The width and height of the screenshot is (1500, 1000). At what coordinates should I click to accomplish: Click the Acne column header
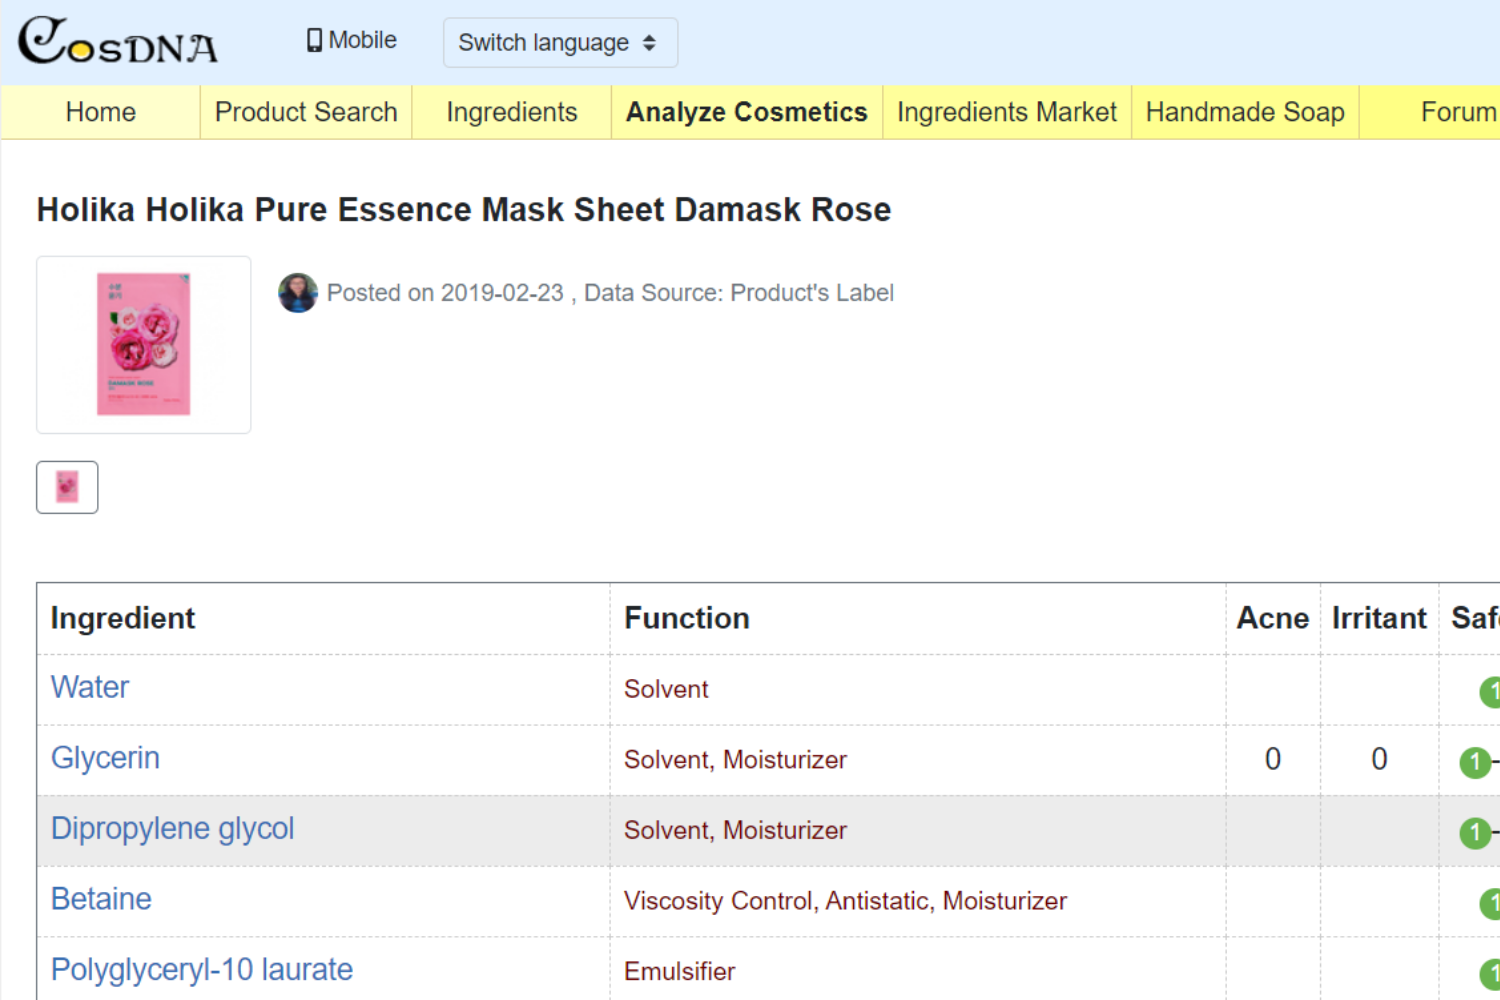click(x=1273, y=618)
